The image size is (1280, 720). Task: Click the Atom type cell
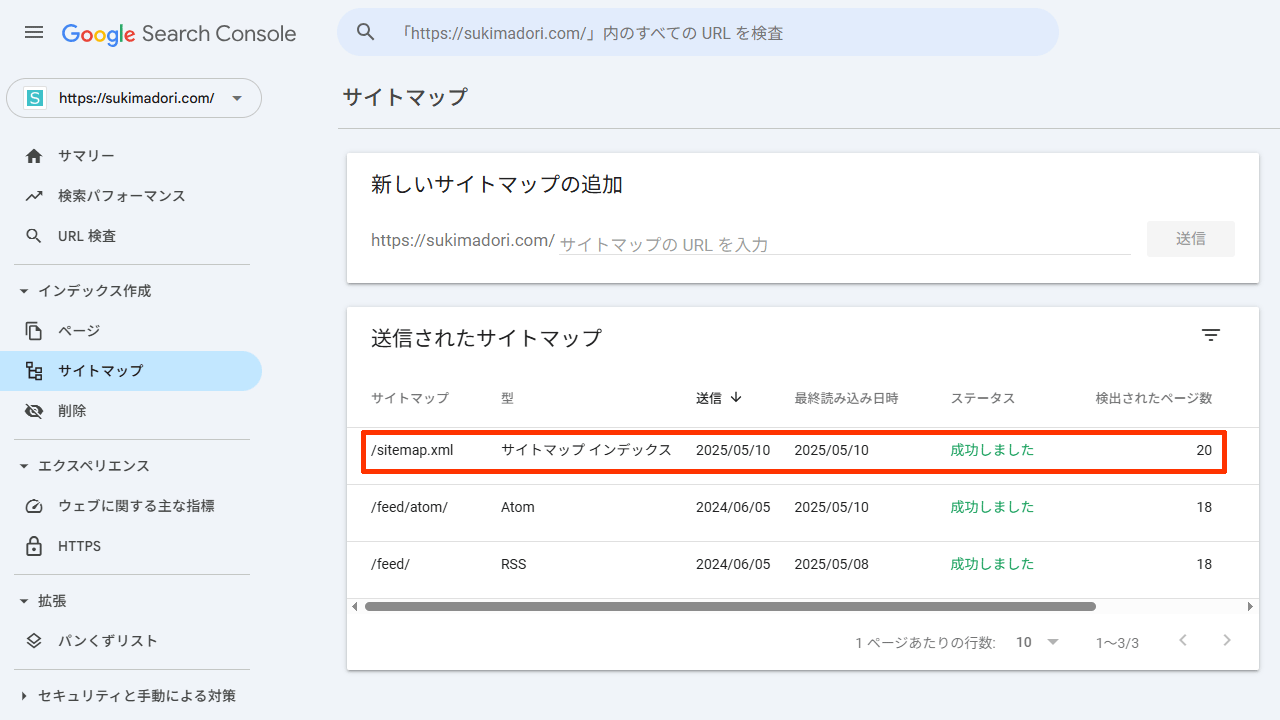[x=518, y=507]
